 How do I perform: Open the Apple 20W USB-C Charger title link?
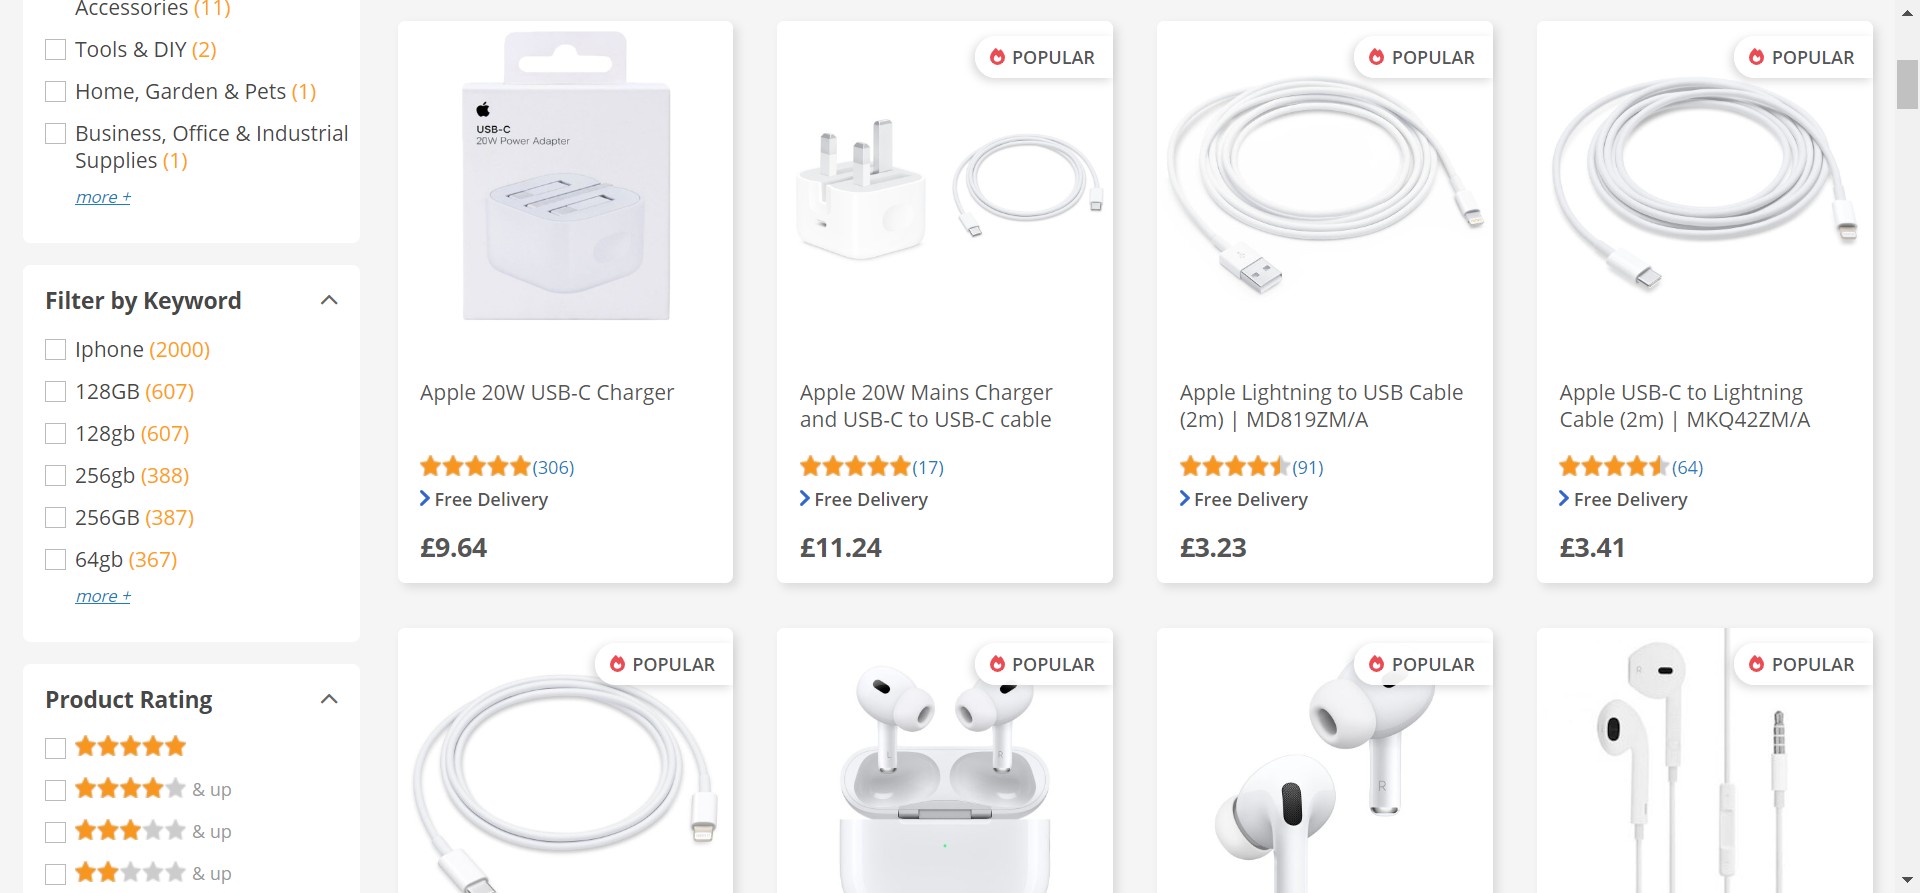pos(547,392)
